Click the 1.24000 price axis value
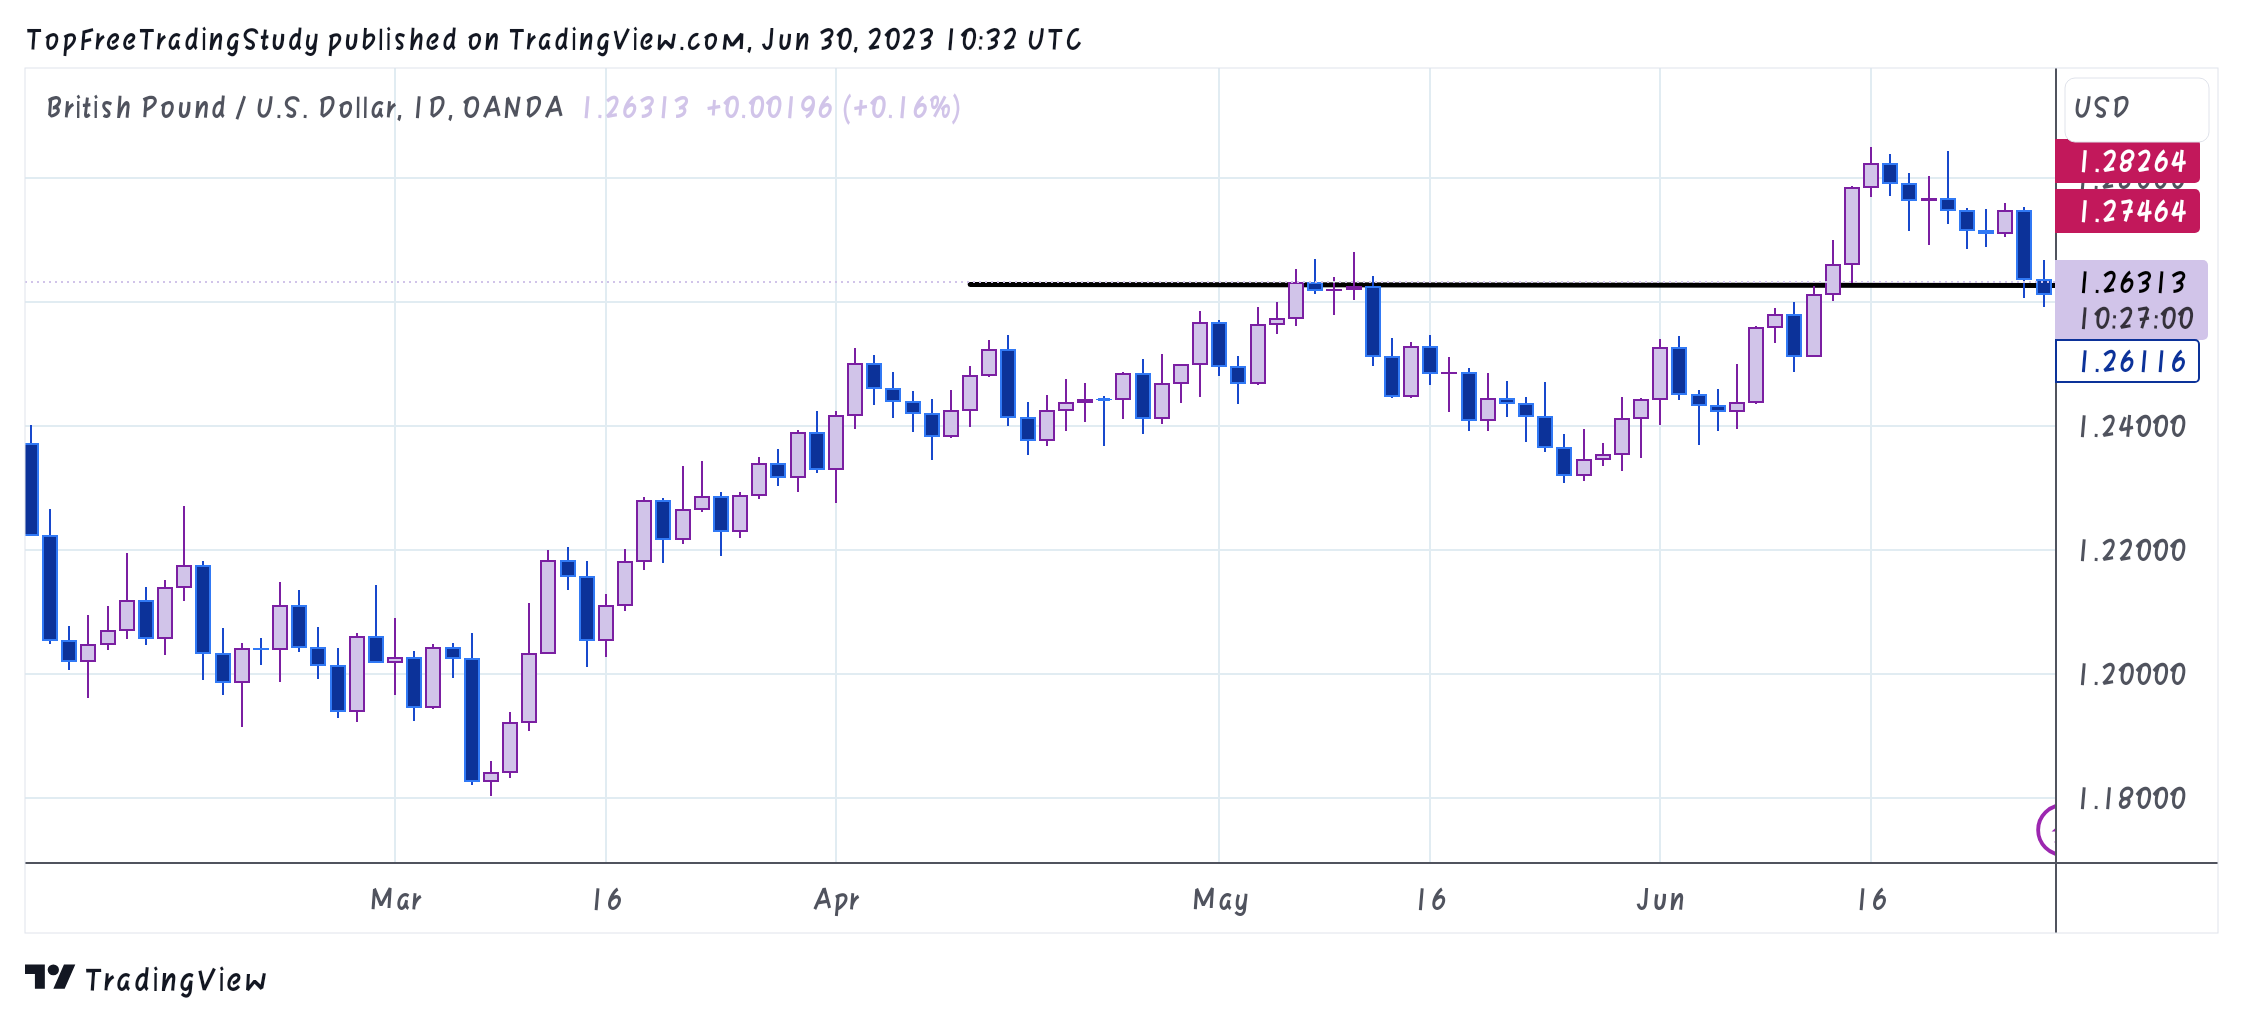Viewport: 2243px width, 1022px height. click(x=2132, y=427)
